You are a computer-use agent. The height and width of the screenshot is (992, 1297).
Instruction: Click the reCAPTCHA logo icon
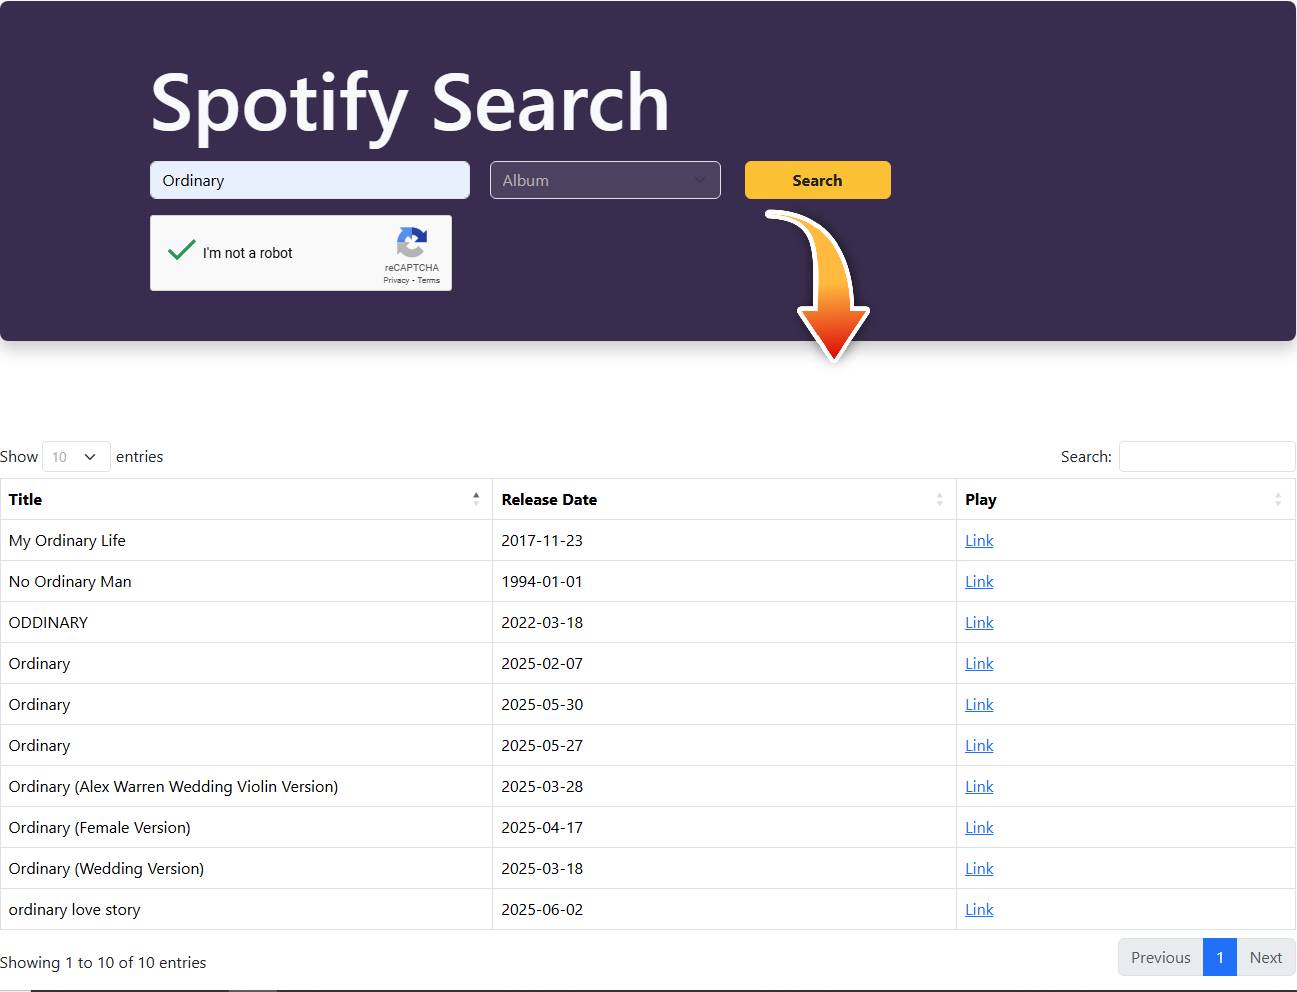click(x=412, y=243)
